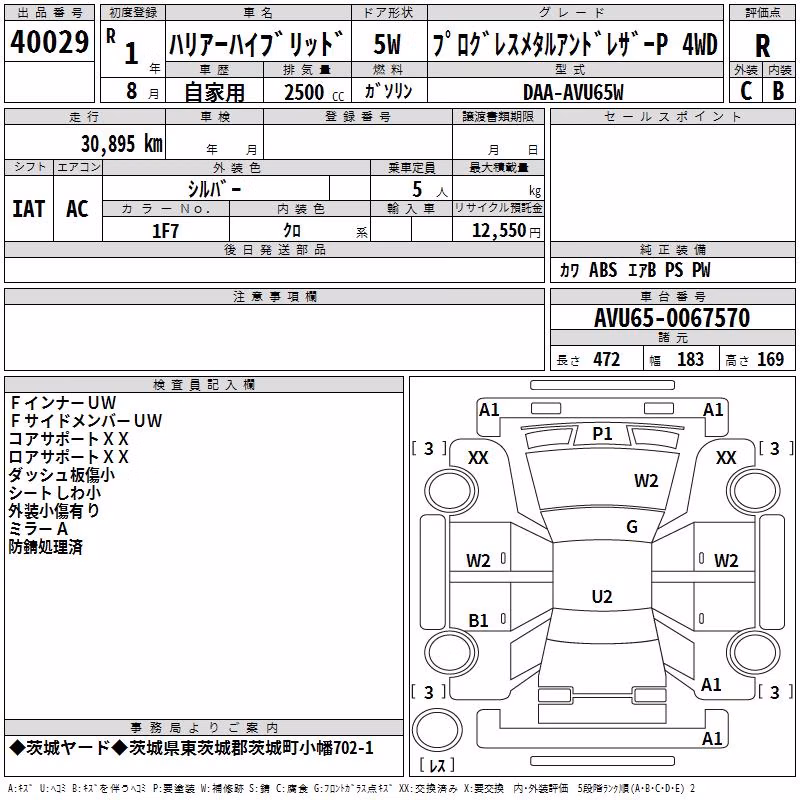
Task: Click the 後日発送部品 header
Action: [x=274, y=249]
